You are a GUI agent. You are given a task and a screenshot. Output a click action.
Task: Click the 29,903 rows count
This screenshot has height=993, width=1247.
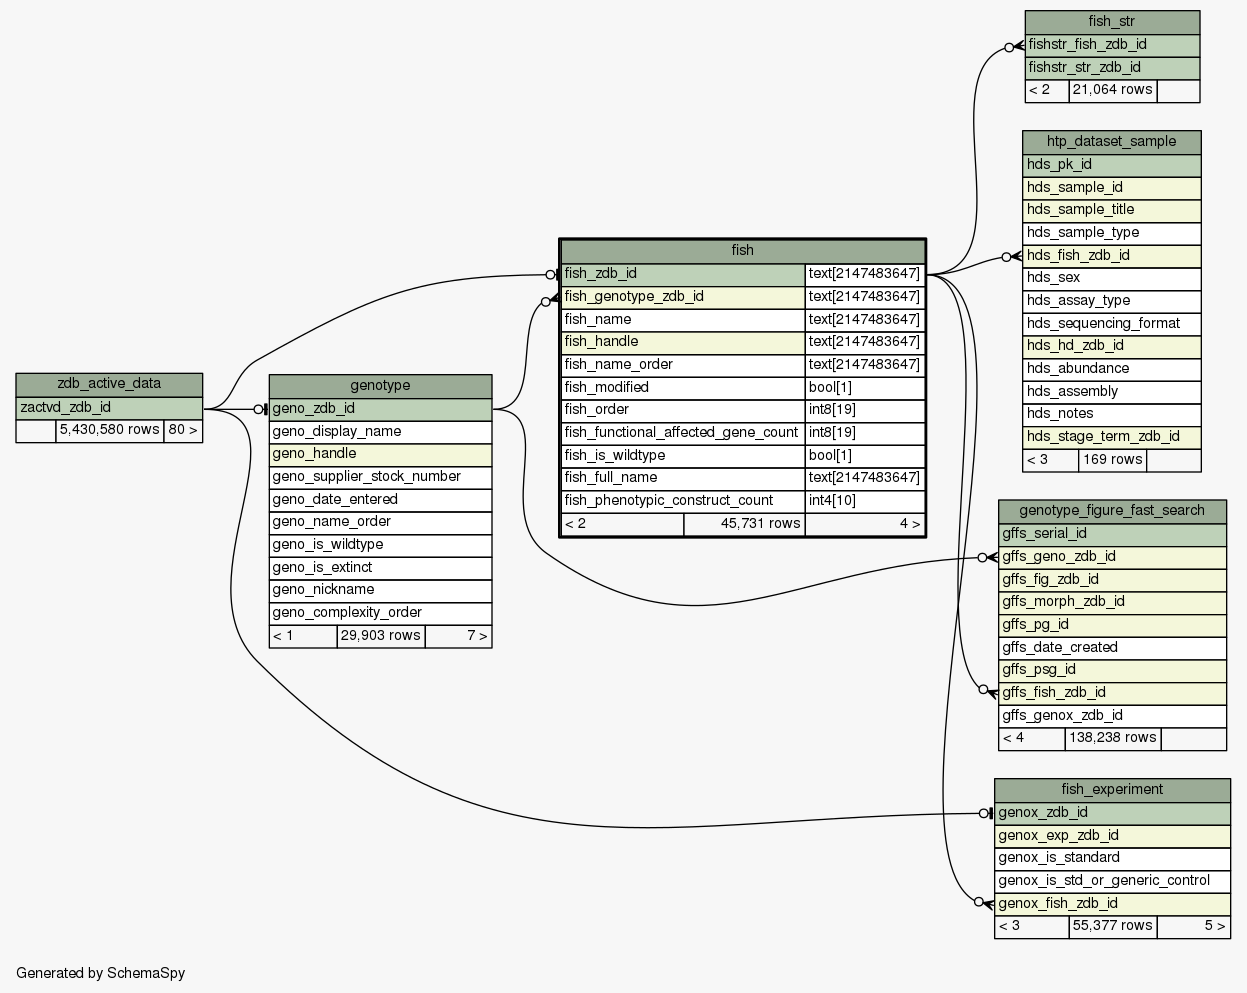click(x=381, y=636)
